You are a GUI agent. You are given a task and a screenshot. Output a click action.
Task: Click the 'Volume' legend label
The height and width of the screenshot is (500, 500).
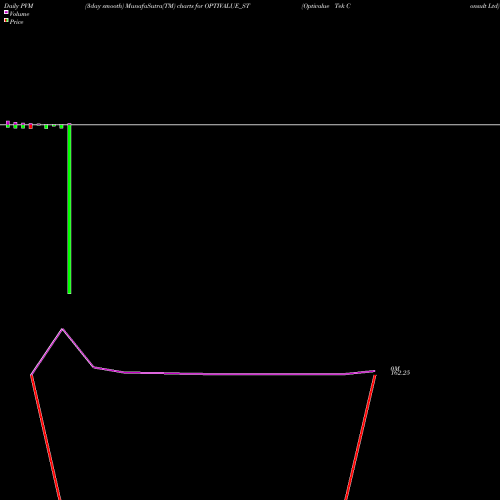coord(19,14)
